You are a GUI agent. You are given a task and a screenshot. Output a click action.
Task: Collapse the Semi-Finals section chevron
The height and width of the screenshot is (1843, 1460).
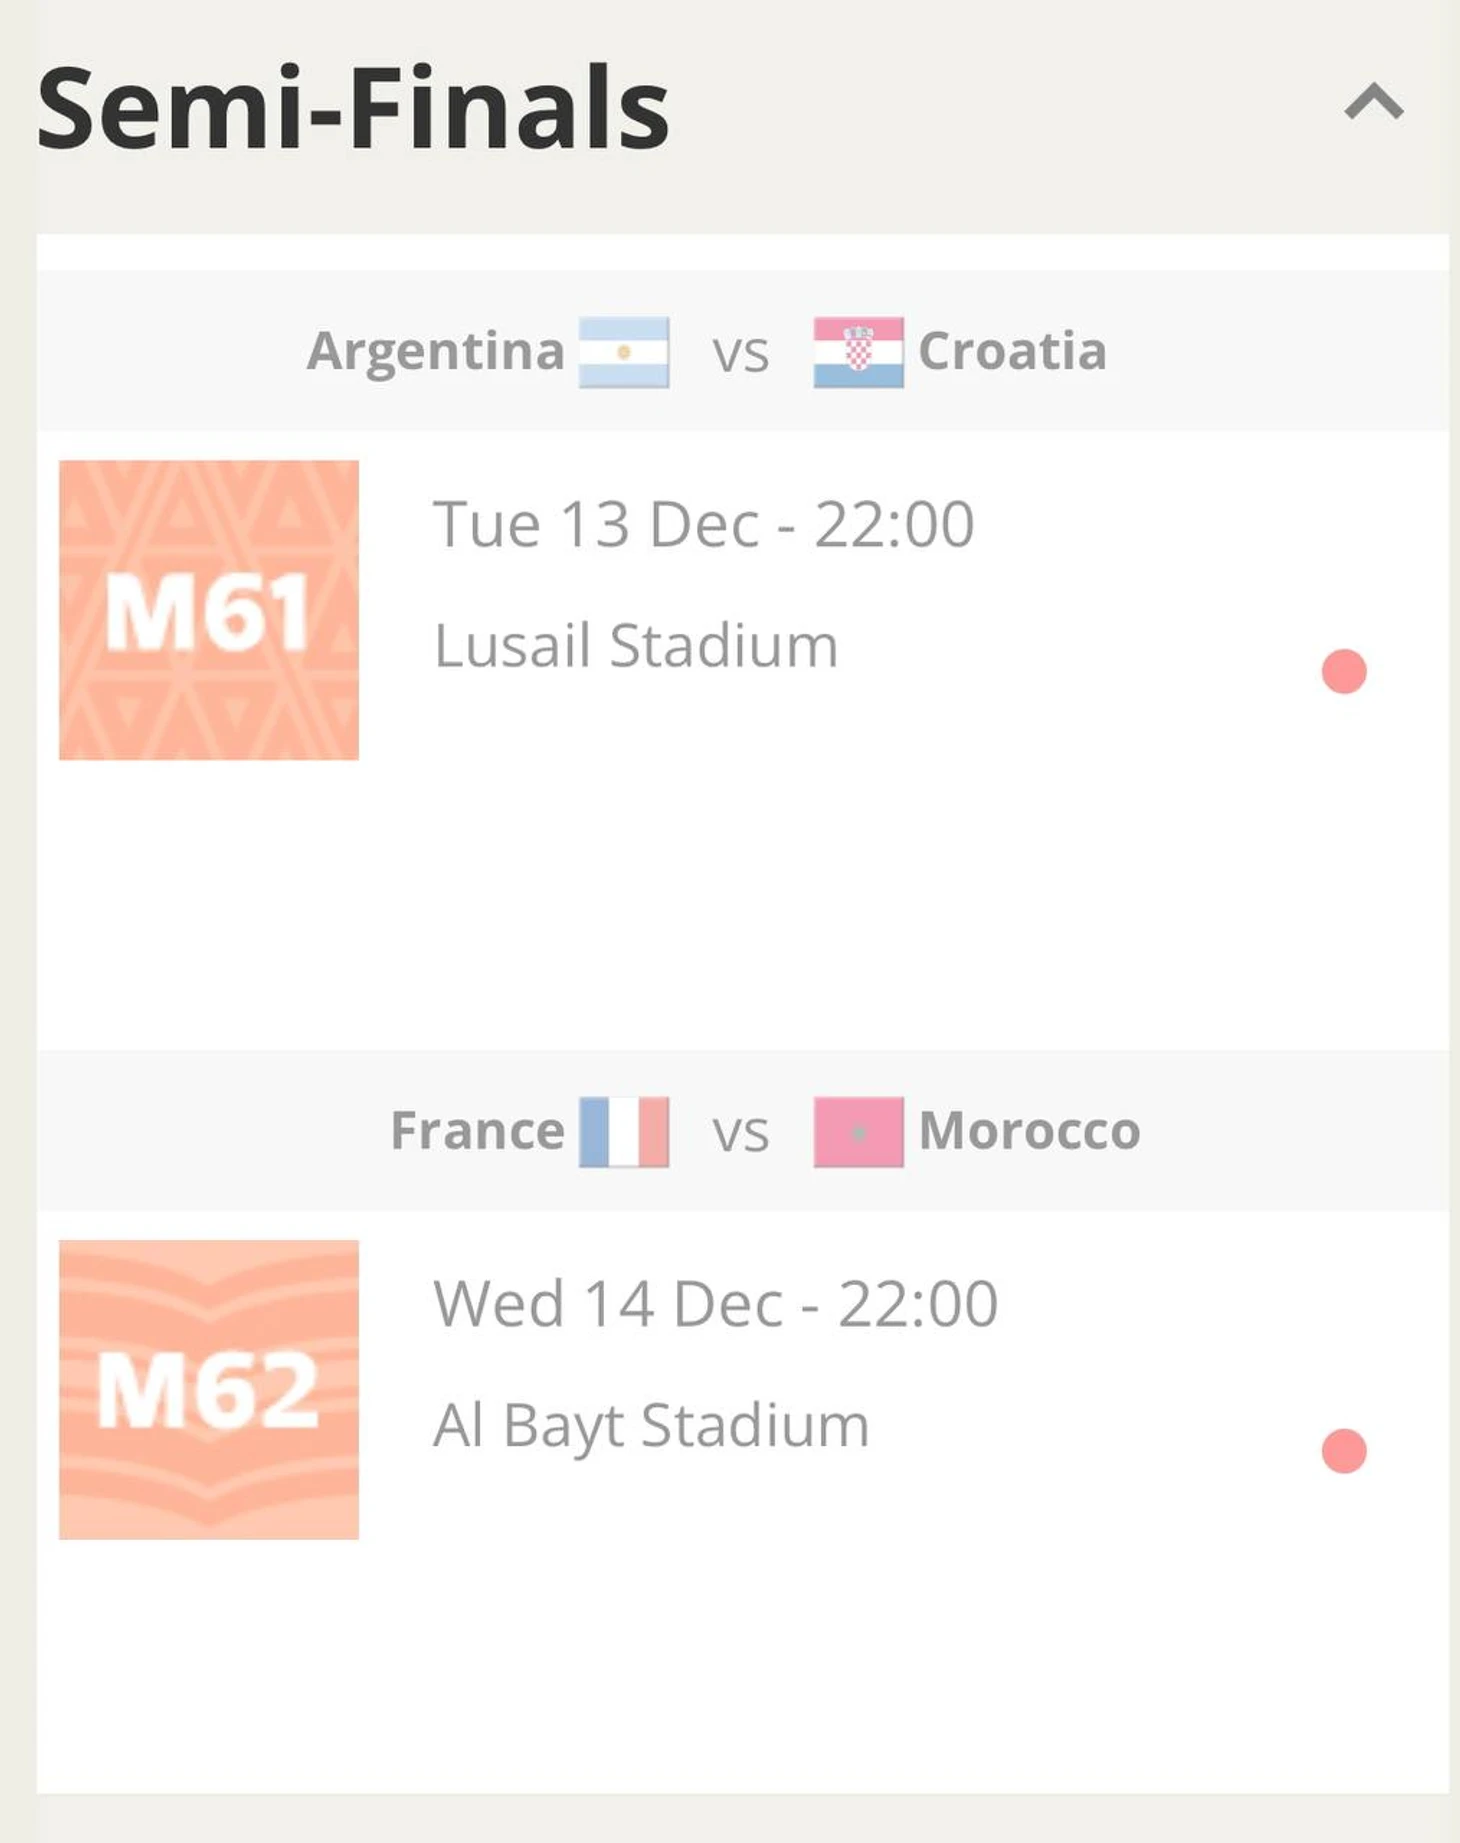click(x=1373, y=102)
